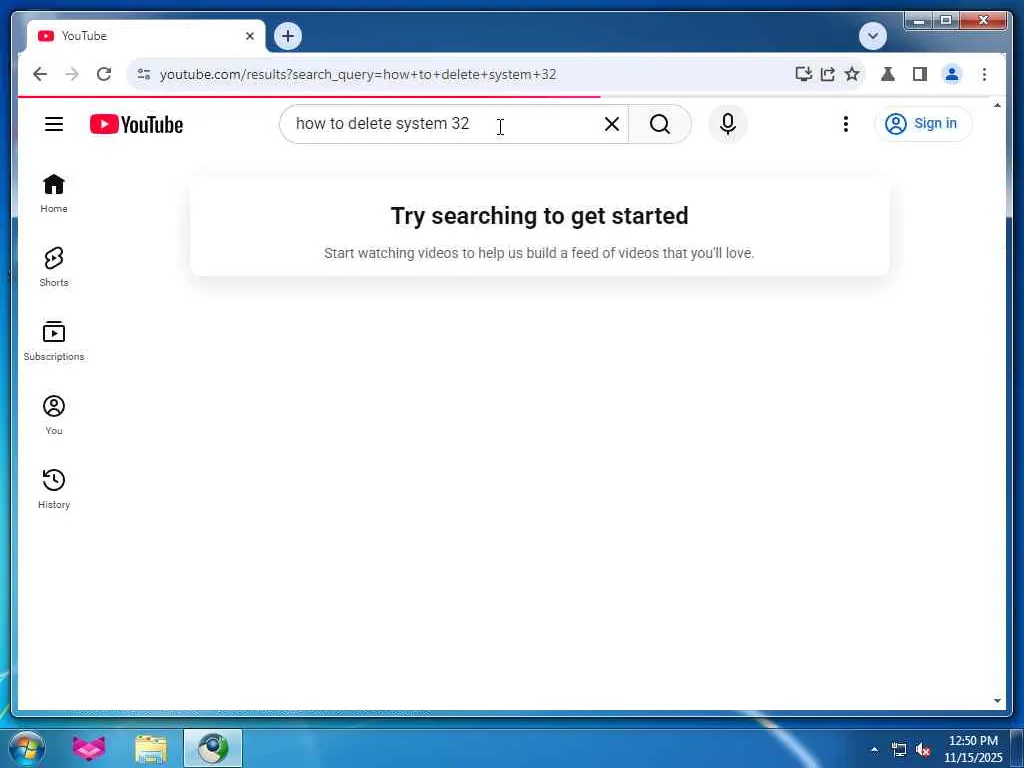Open Subscriptions in the sidebar
1024x768 pixels.
point(54,341)
